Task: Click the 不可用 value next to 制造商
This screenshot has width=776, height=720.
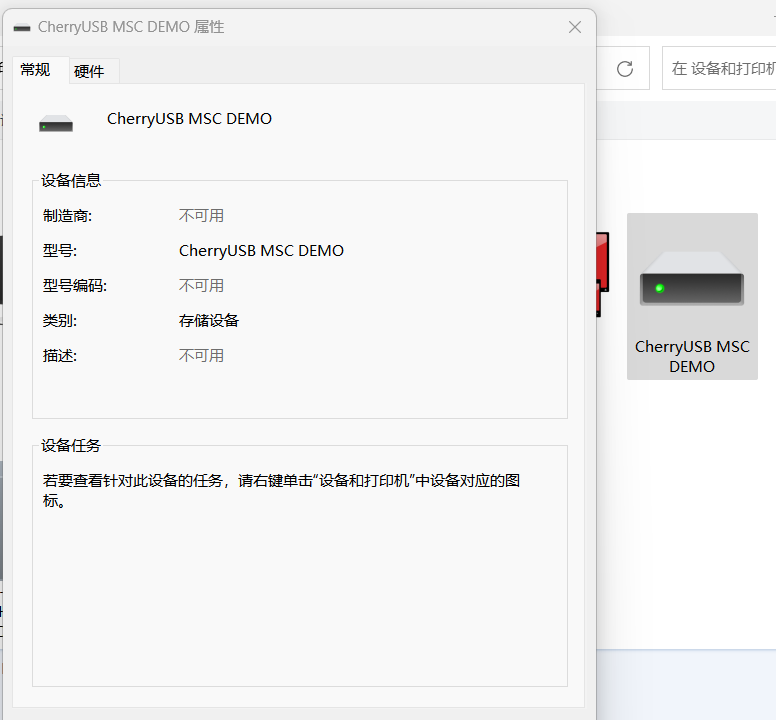Action: tap(201, 216)
